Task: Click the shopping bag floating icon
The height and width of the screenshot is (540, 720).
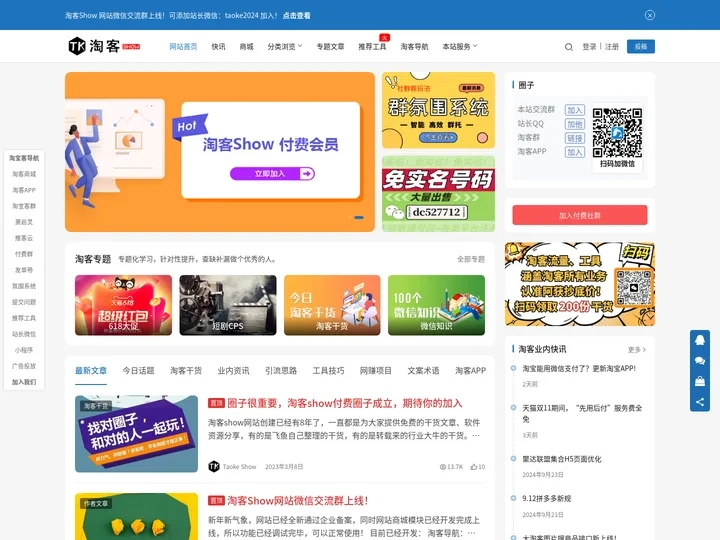Action: point(700,381)
